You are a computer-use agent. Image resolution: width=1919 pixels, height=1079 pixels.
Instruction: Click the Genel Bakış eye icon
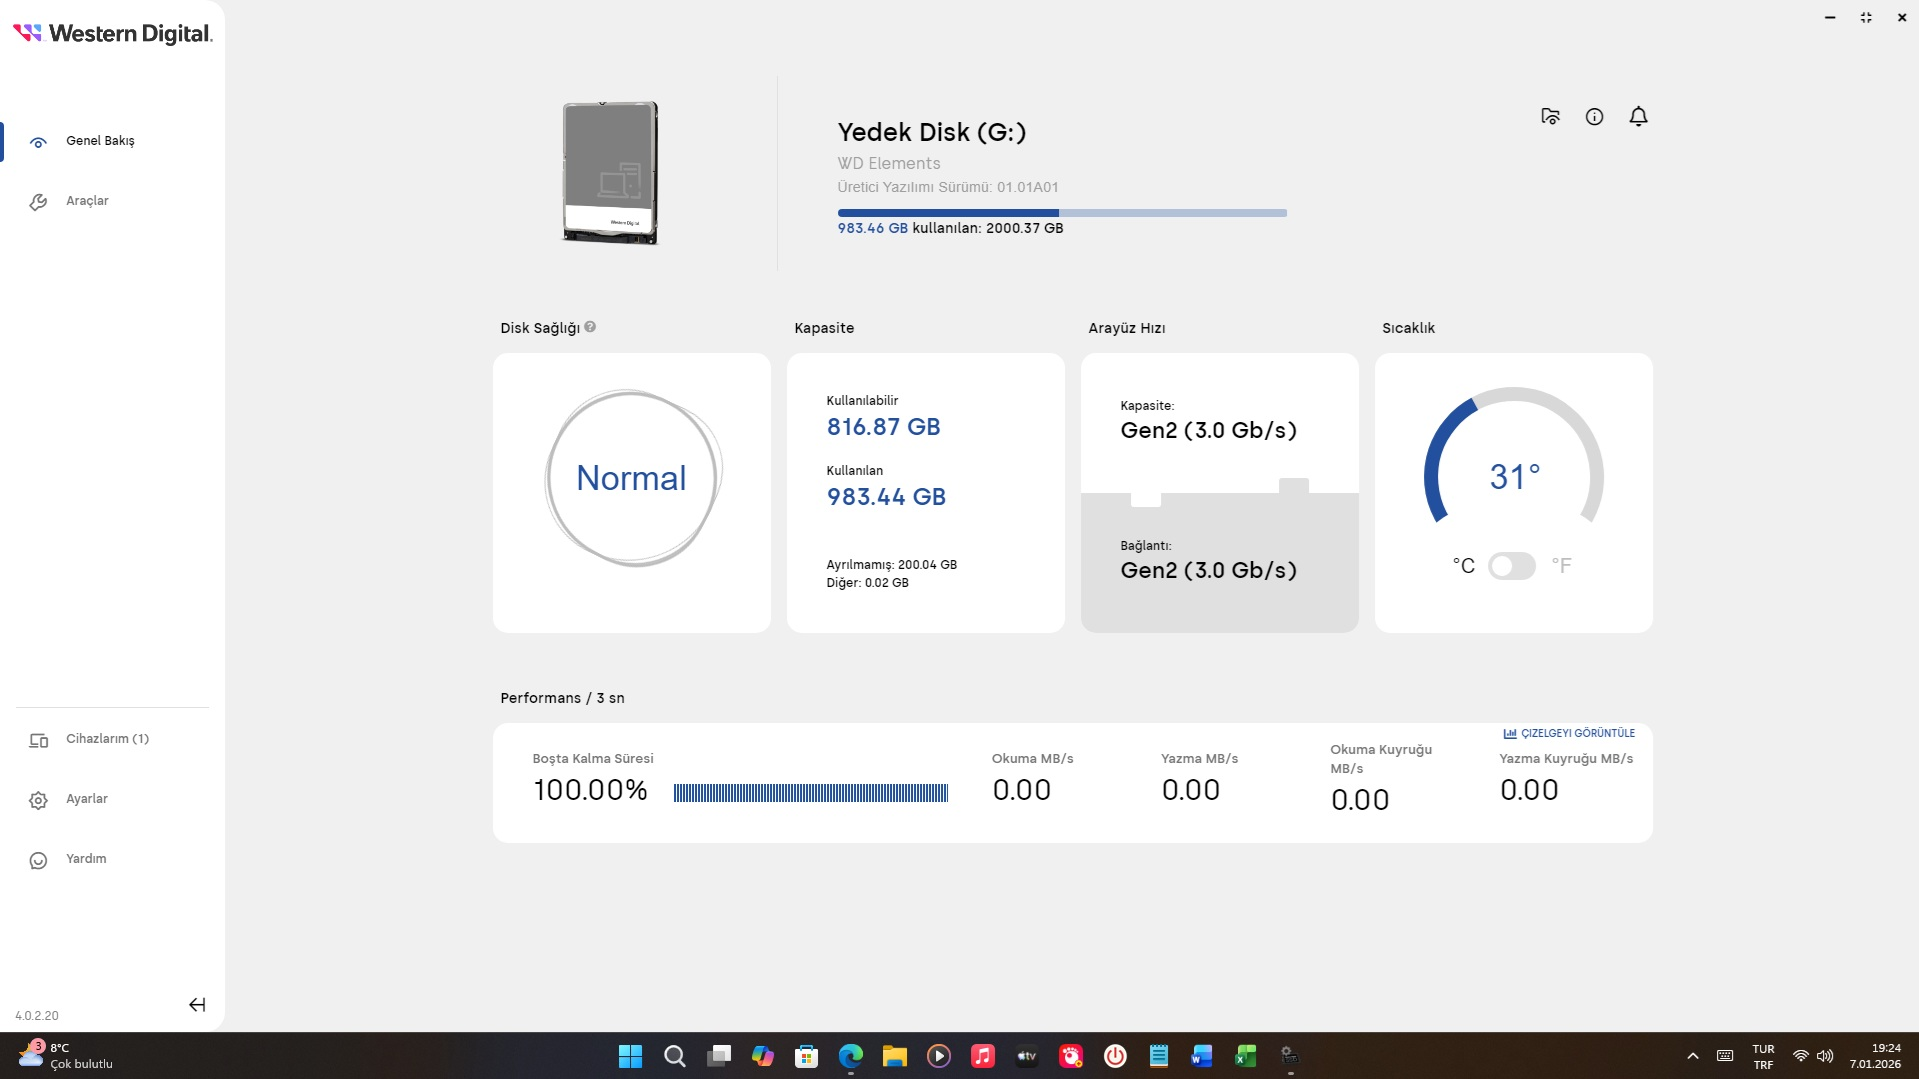point(38,142)
